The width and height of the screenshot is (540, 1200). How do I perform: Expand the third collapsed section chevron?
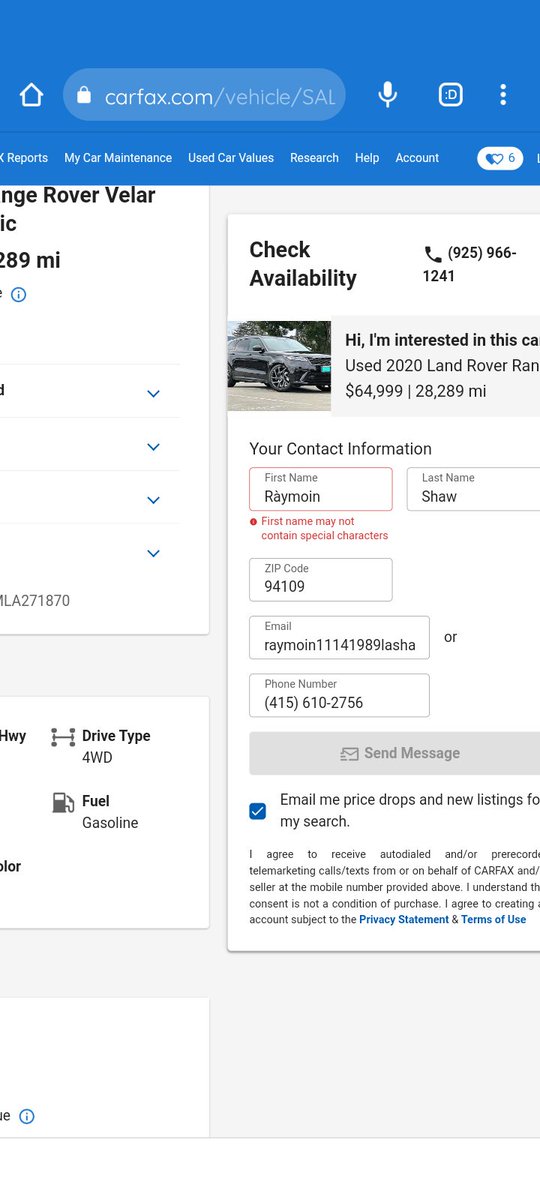pyautogui.click(x=153, y=500)
